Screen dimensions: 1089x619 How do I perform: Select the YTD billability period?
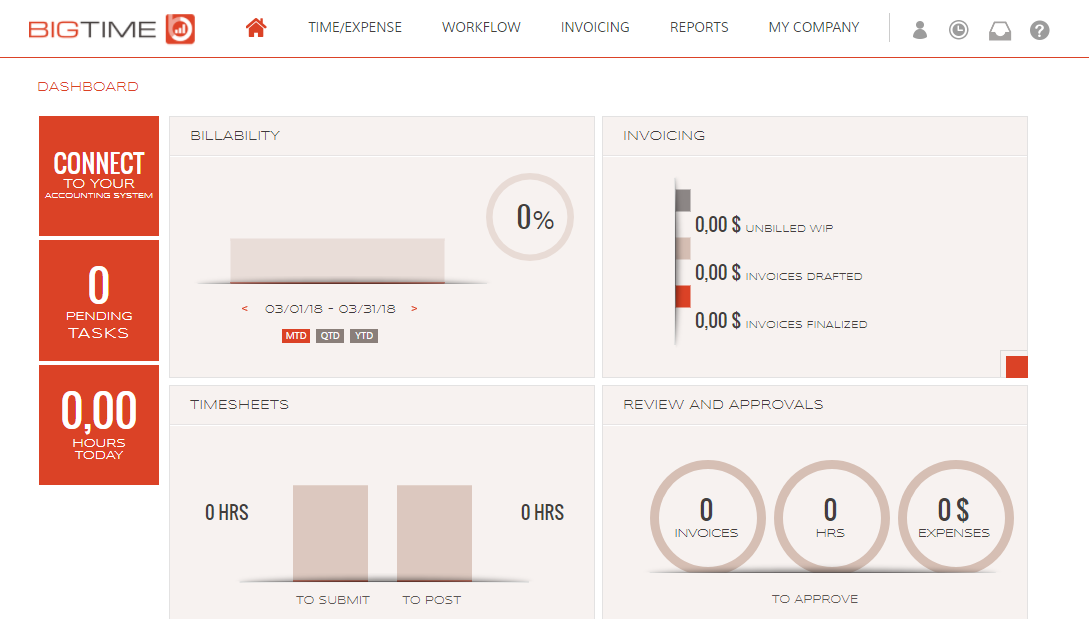point(364,336)
